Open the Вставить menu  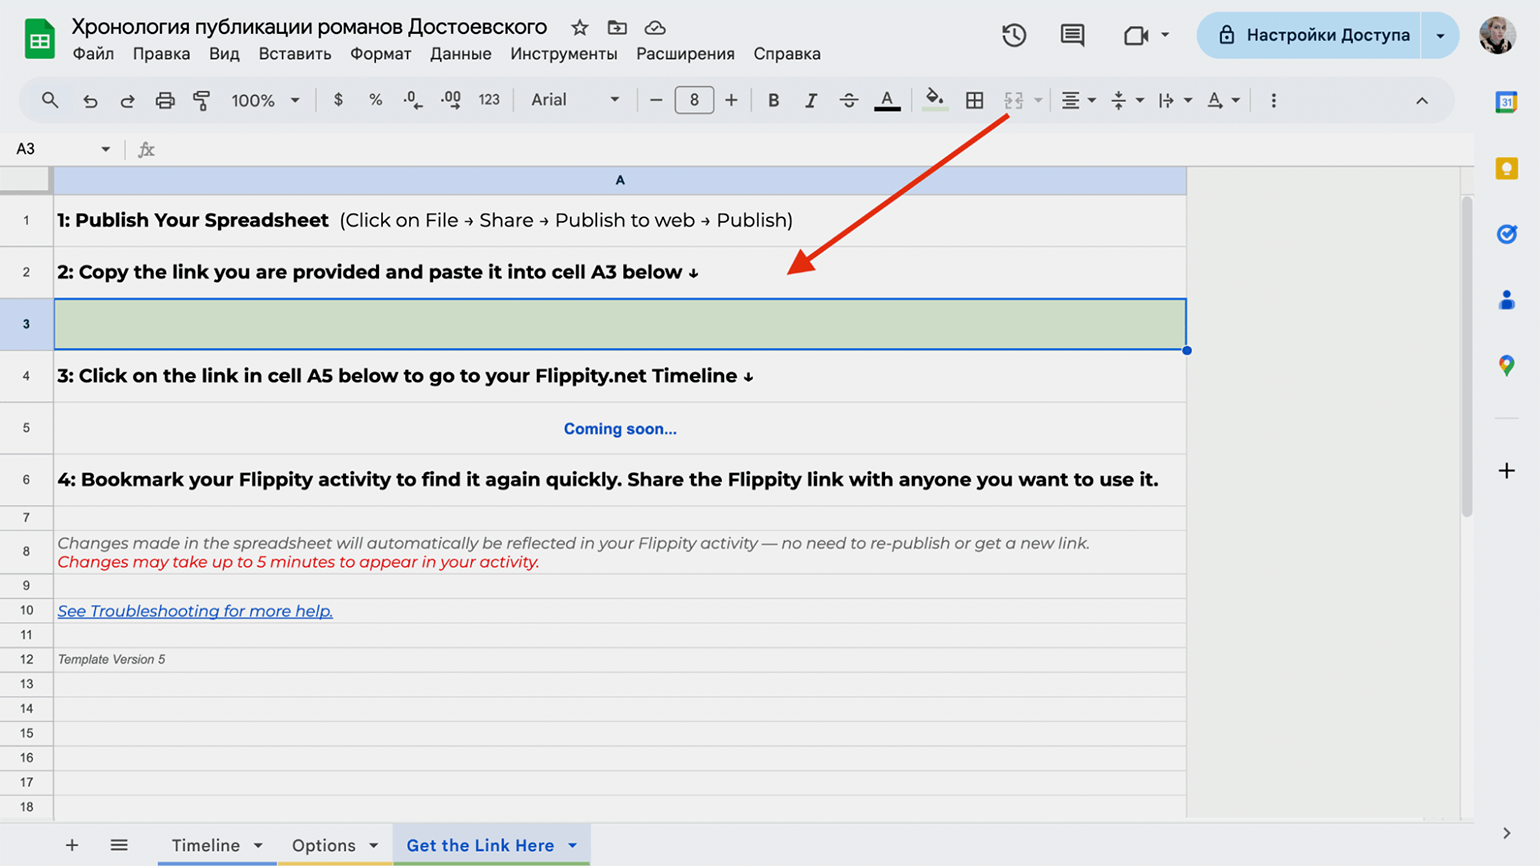pyautogui.click(x=295, y=54)
